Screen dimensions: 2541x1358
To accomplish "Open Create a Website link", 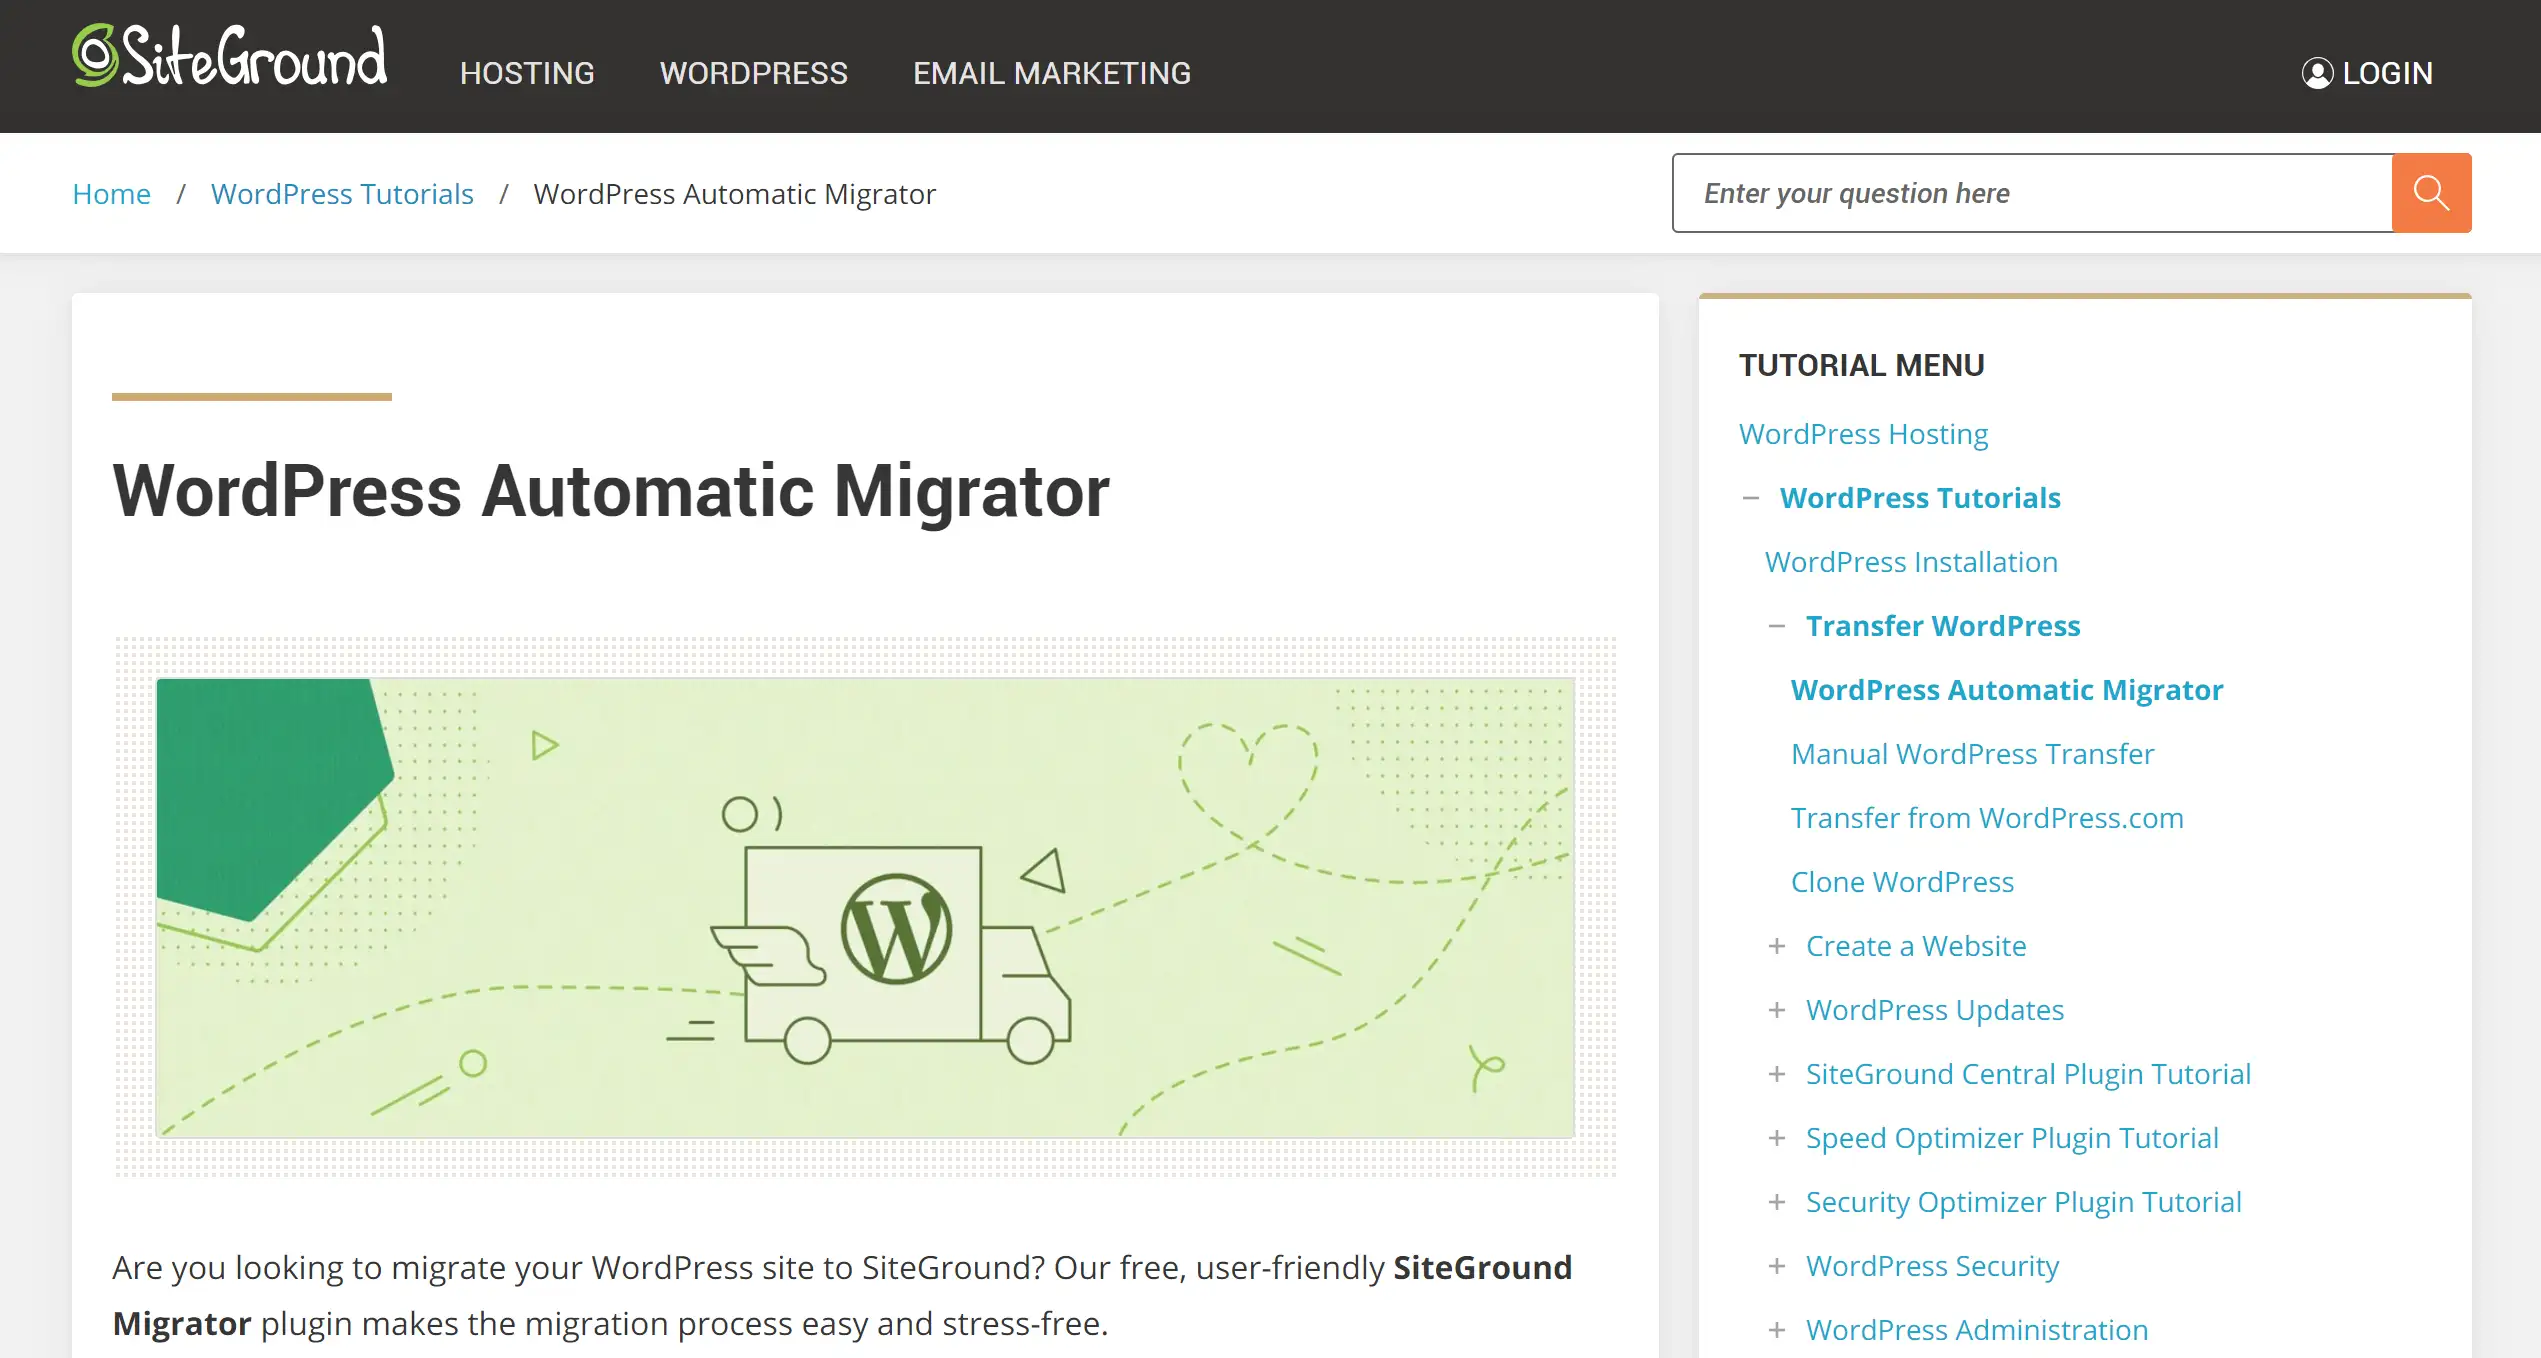I will pyautogui.click(x=1916, y=946).
